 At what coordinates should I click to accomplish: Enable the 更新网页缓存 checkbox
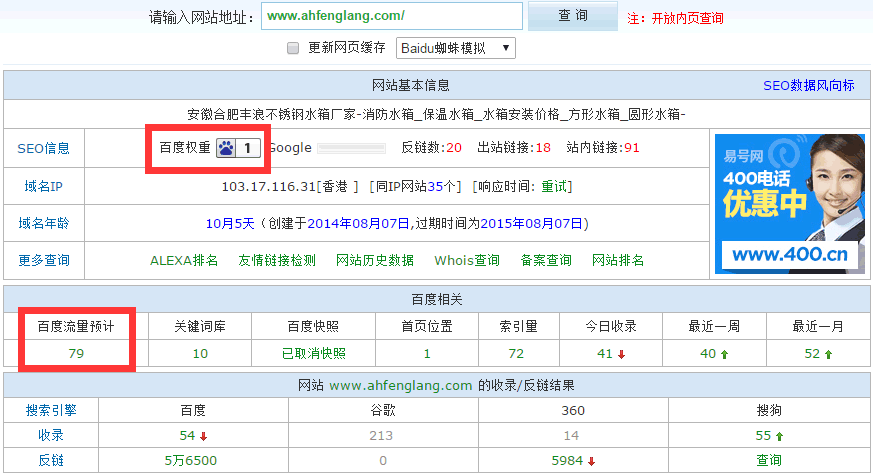pyautogui.click(x=293, y=48)
